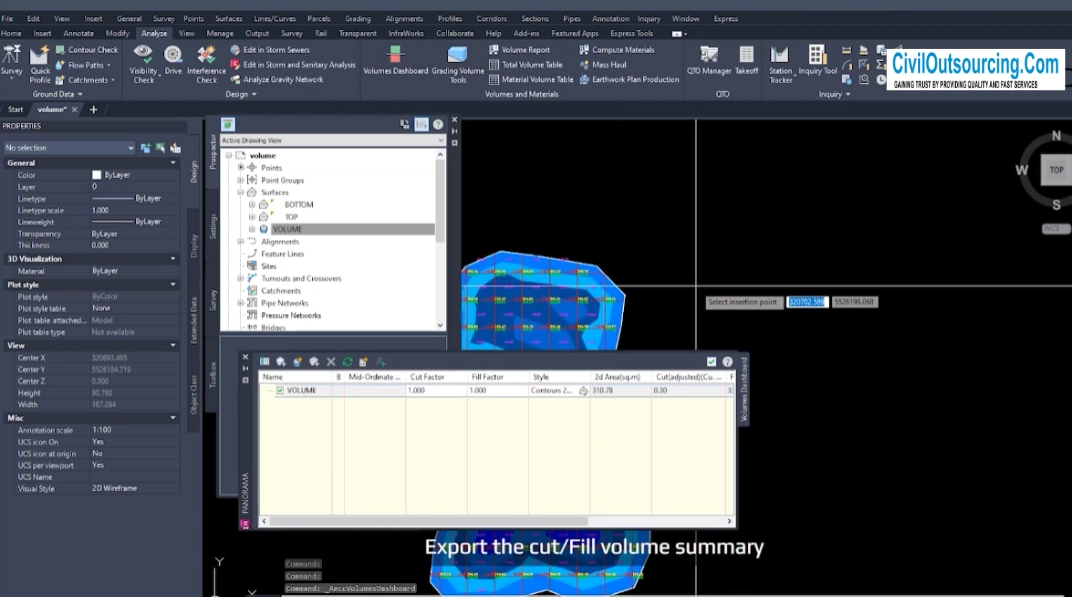Open Interference Check
This screenshot has width=1072, height=597.
click(206, 64)
